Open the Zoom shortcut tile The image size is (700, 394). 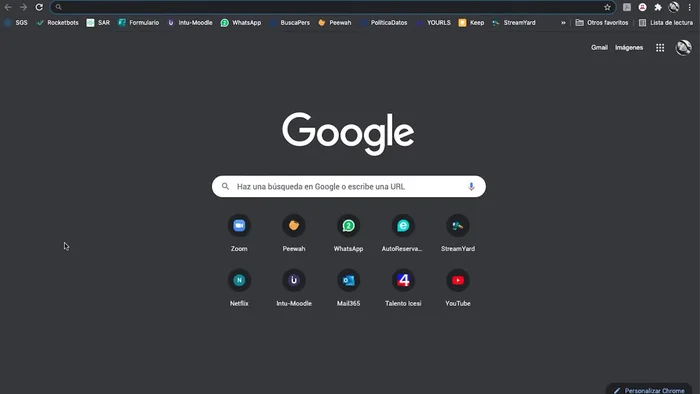coord(239,233)
